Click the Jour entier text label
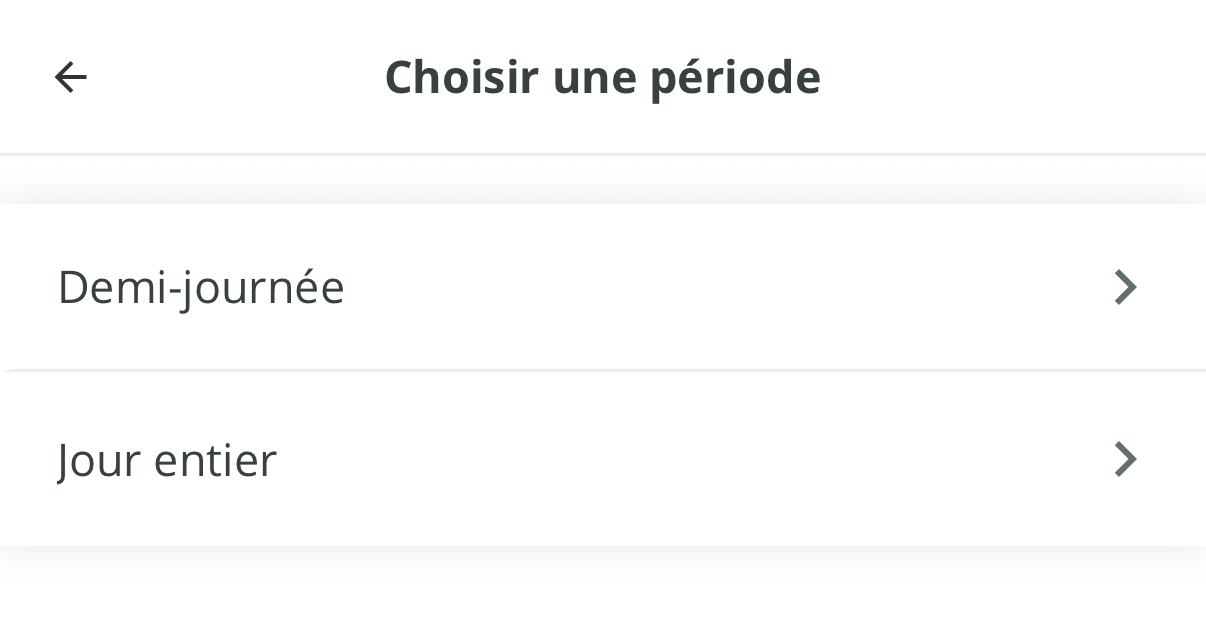Viewport: 1206px width, 625px height. (167, 461)
